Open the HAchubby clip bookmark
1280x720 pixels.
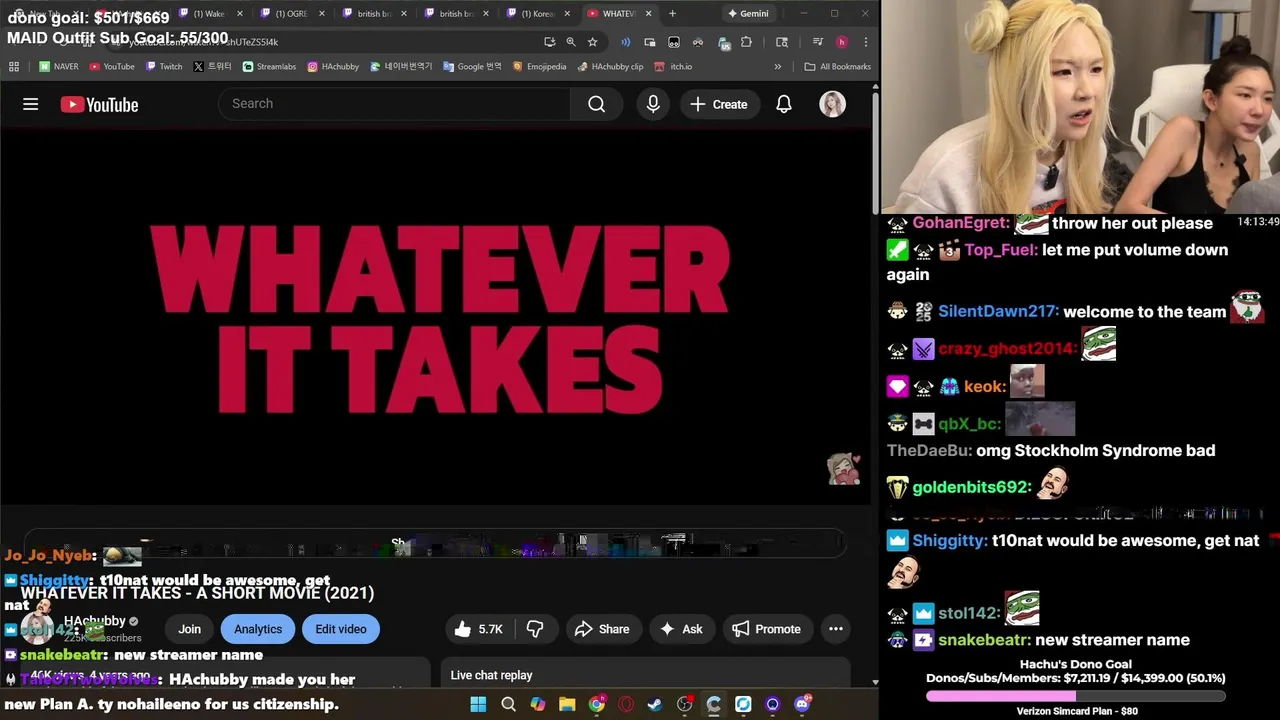[x=609, y=67]
